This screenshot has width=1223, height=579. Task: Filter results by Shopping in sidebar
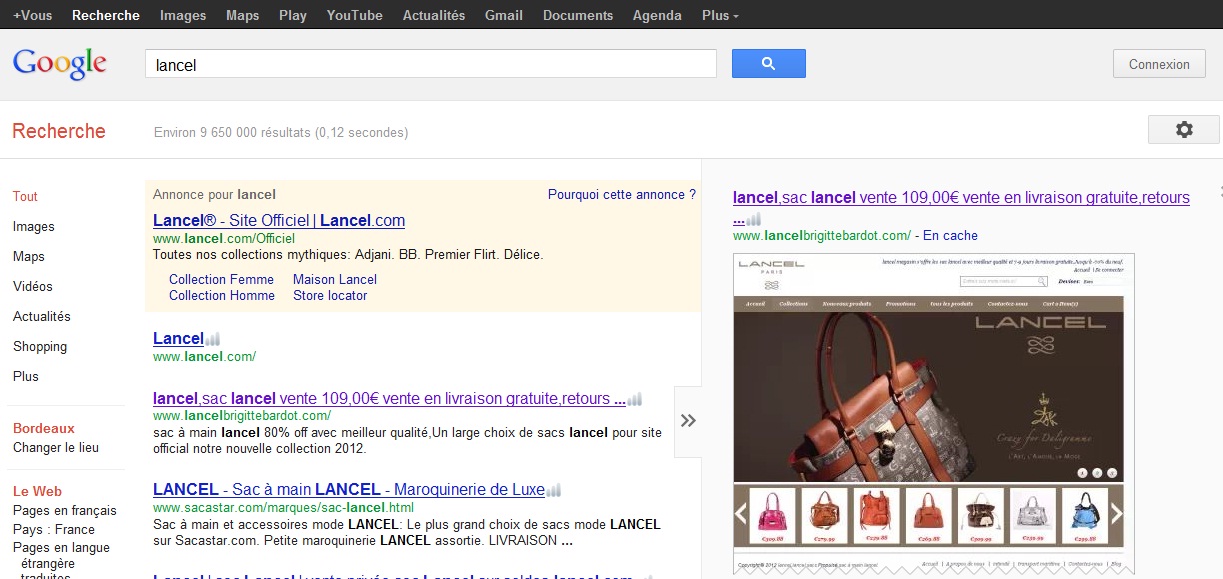(40, 347)
